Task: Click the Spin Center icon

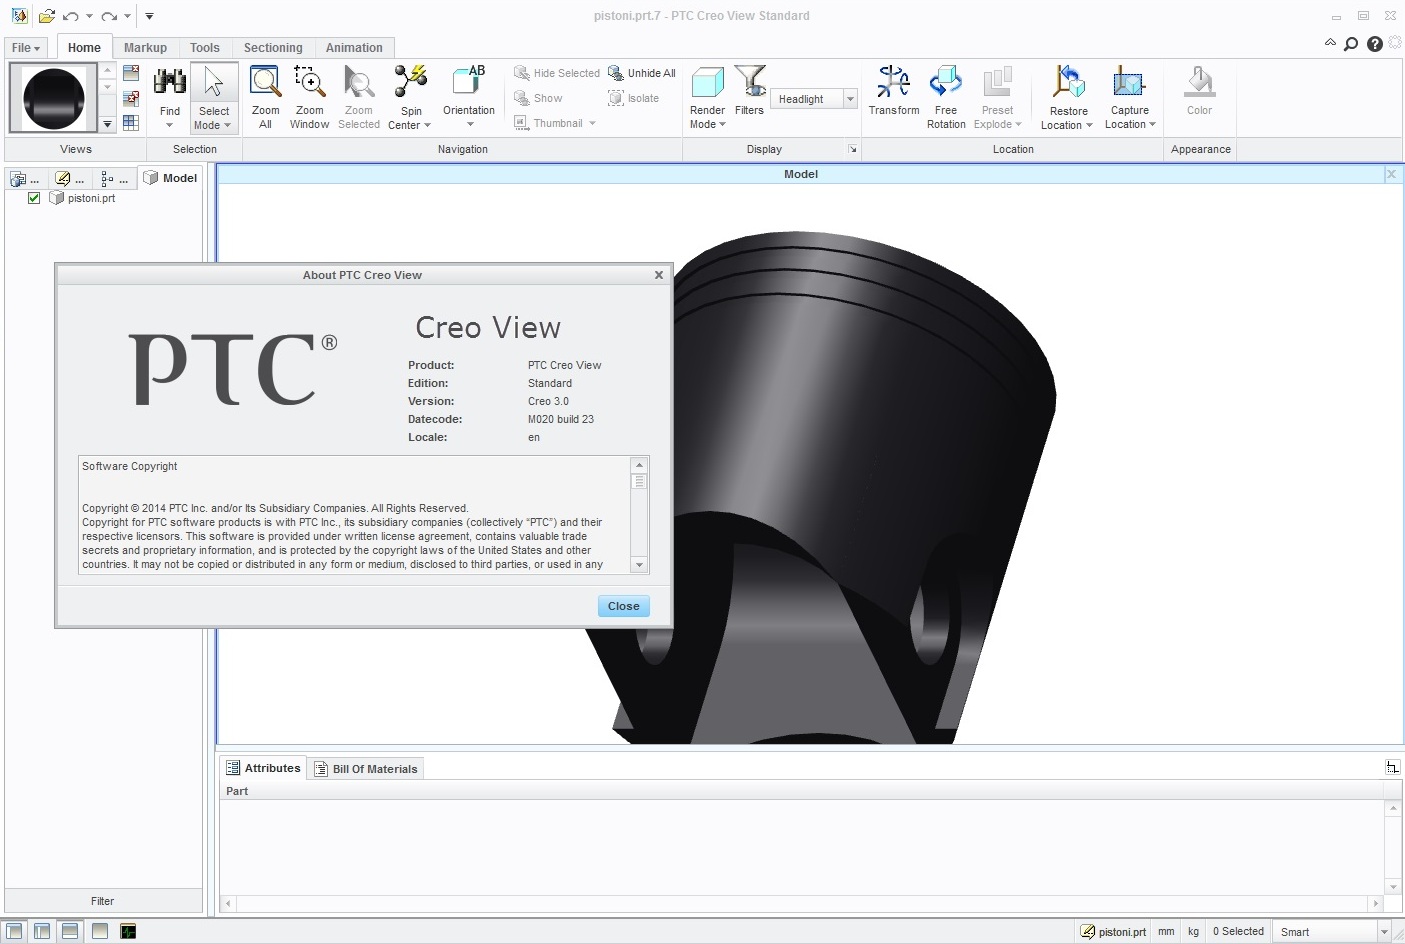Action: coord(410,81)
